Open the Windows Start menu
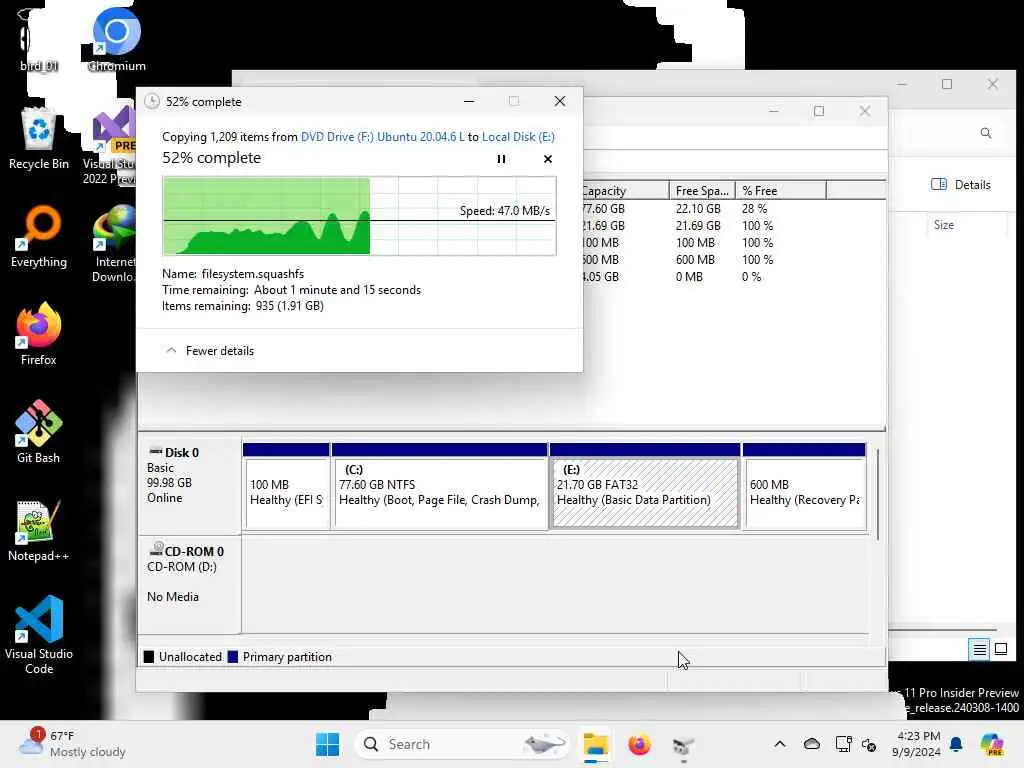 point(327,744)
